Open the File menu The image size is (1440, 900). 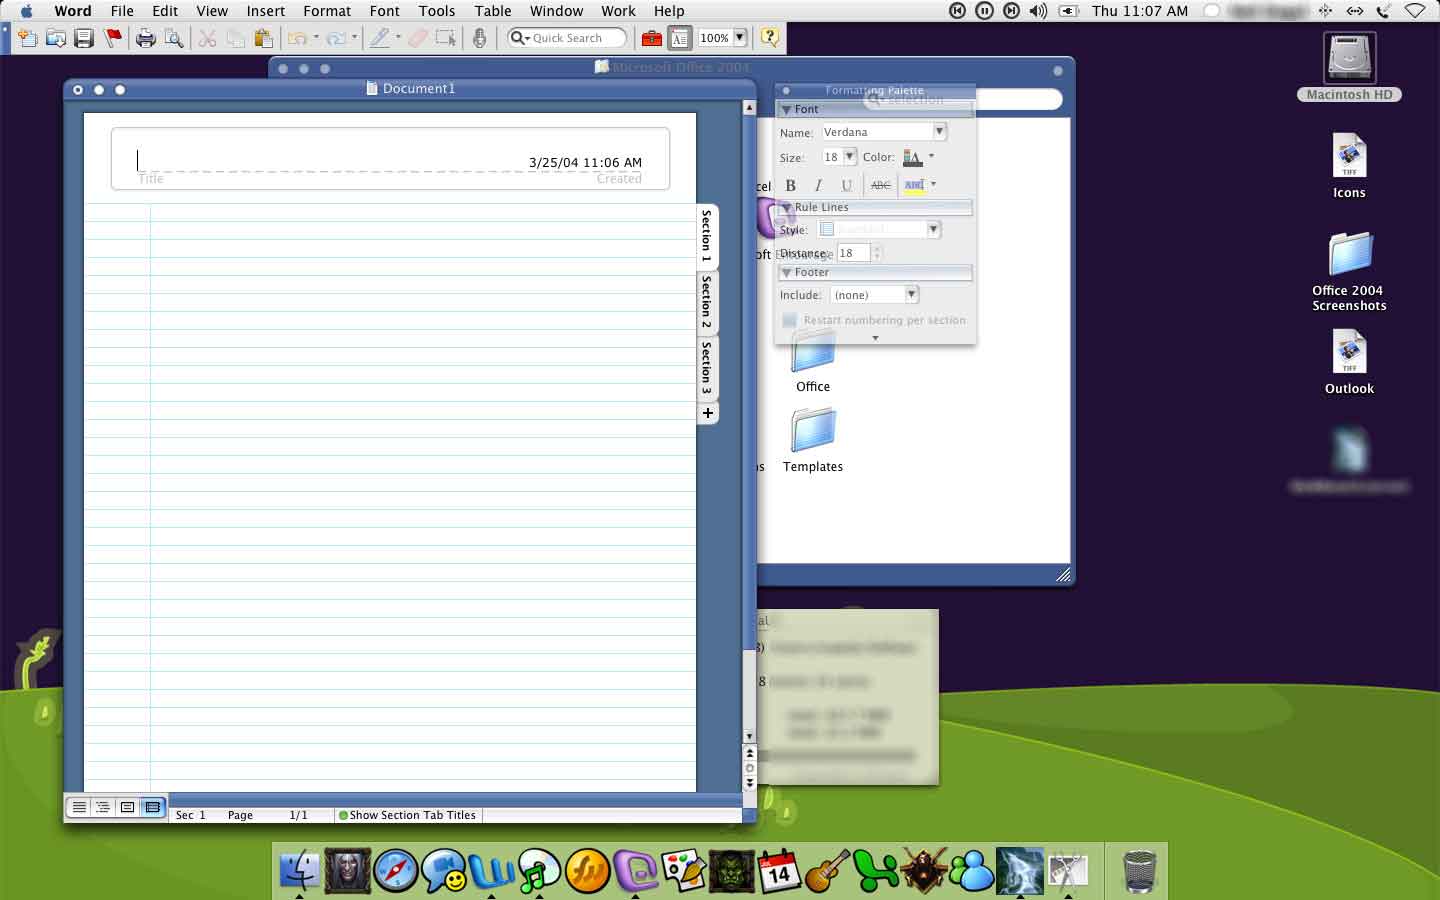(x=122, y=11)
